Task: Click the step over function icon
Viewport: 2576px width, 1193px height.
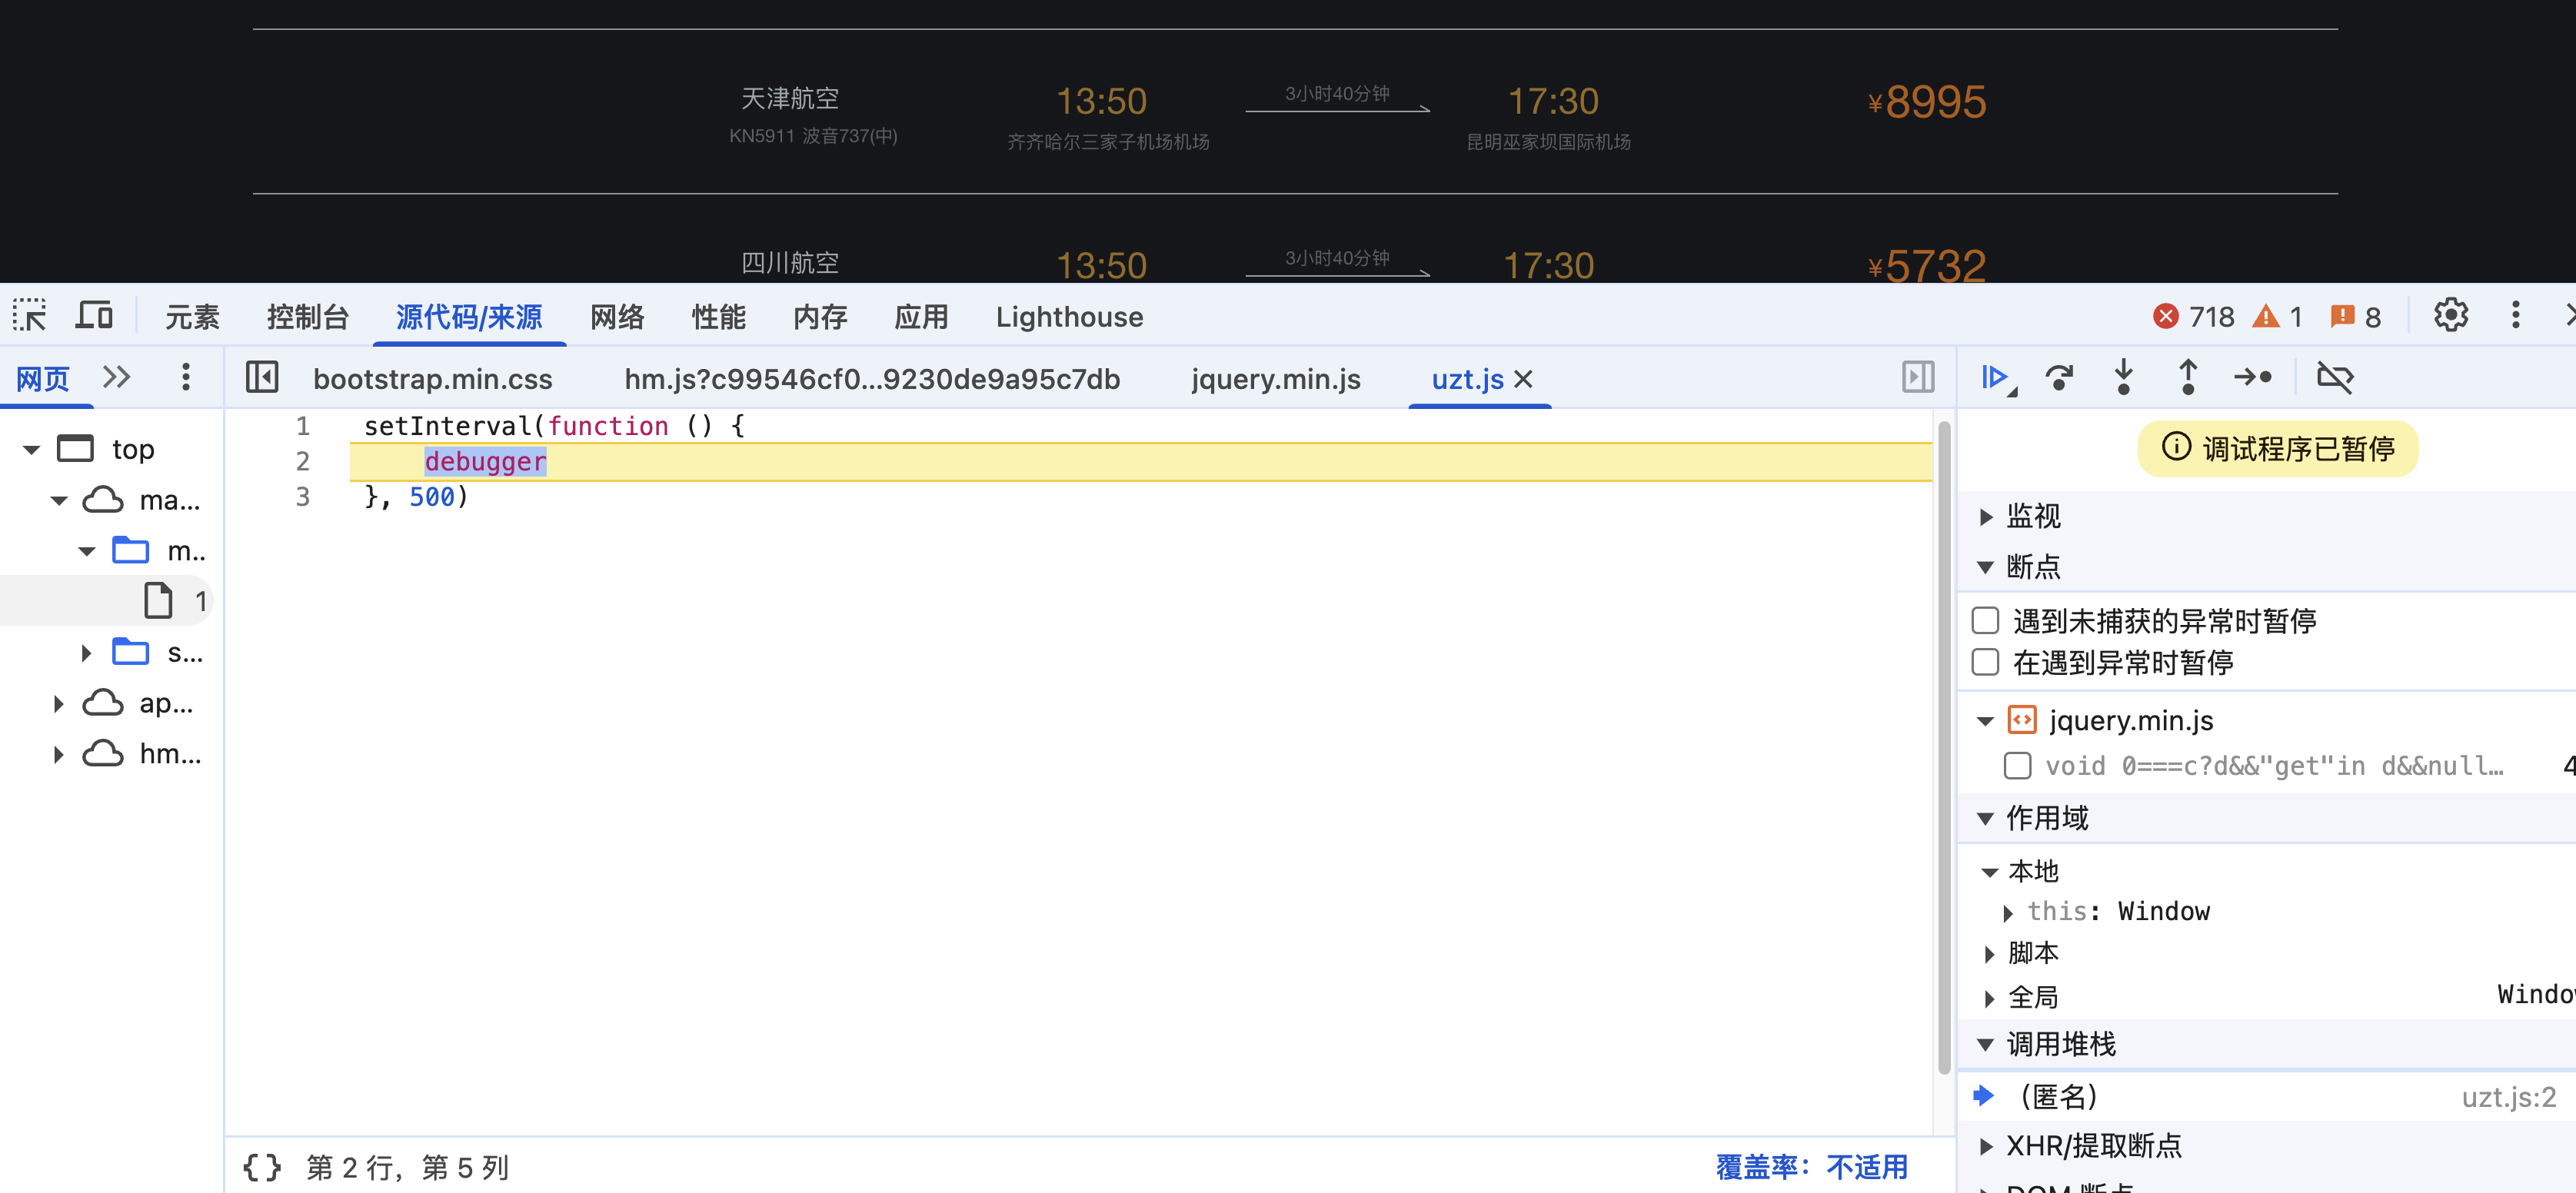Action: tap(2059, 377)
